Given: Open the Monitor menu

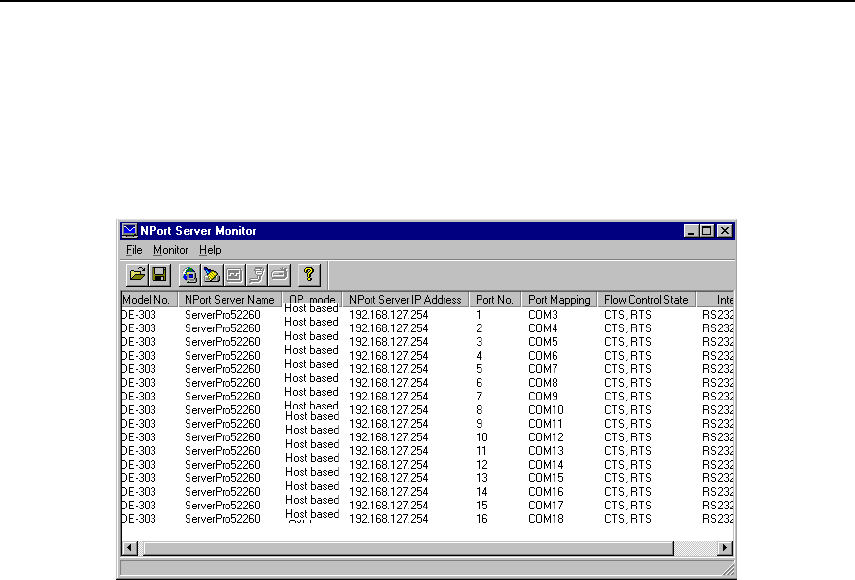Looking at the screenshot, I should 170,250.
